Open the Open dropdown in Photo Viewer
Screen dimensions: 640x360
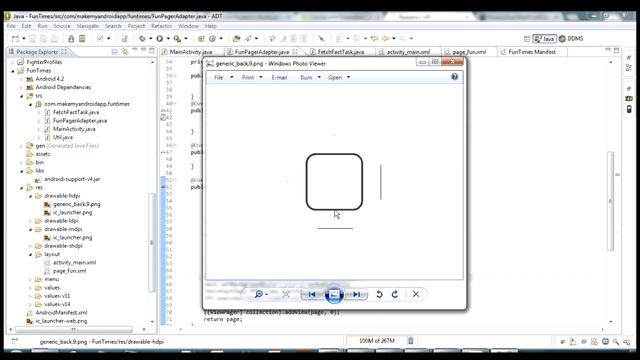[339, 78]
